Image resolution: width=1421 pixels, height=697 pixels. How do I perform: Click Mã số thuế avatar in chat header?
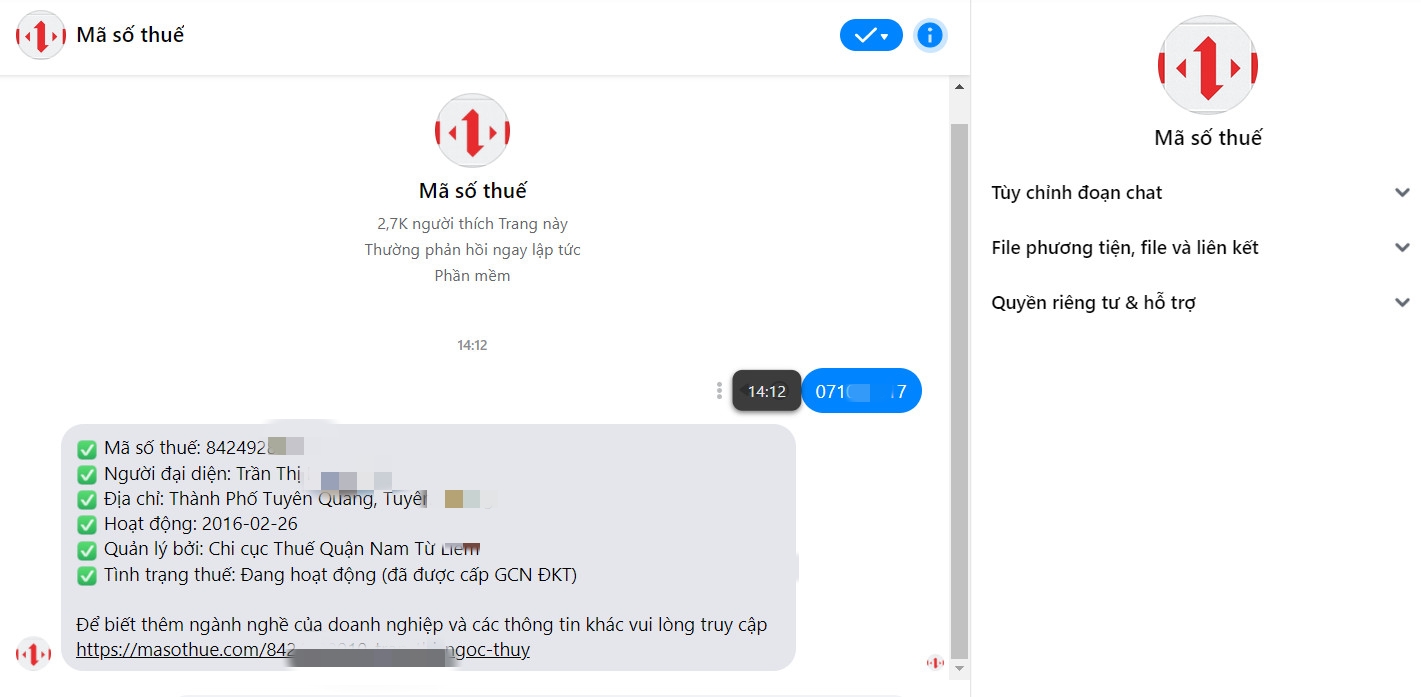pos(41,36)
